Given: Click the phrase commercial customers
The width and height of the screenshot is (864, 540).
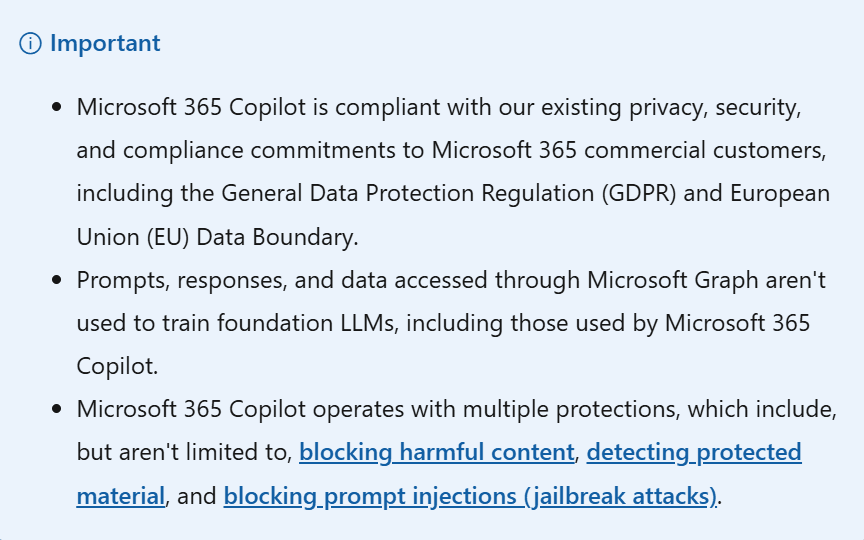Looking at the screenshot, I should (705, 150).
